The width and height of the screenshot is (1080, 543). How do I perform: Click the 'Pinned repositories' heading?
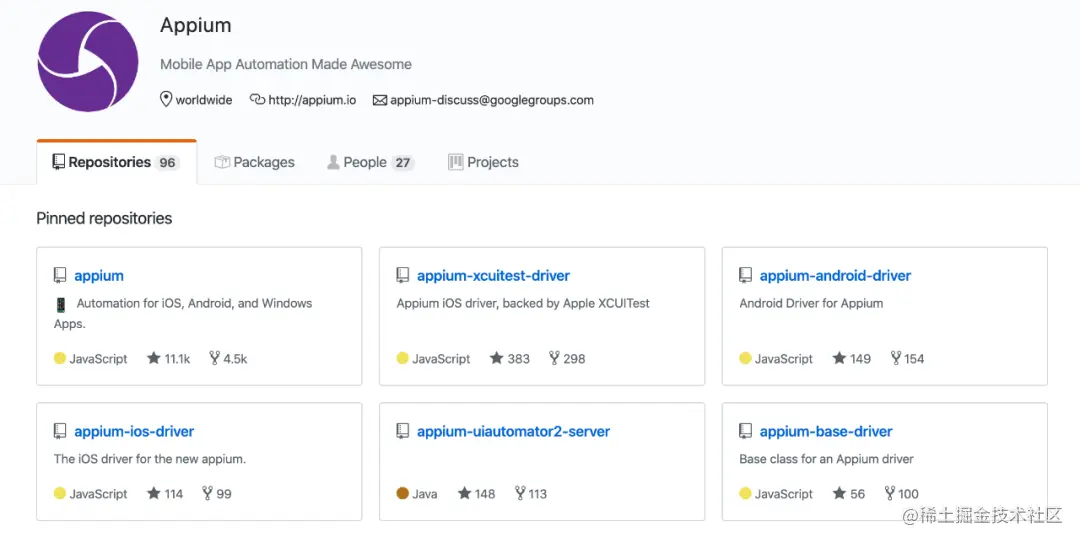pyautogui.click(x=104, y=218)
